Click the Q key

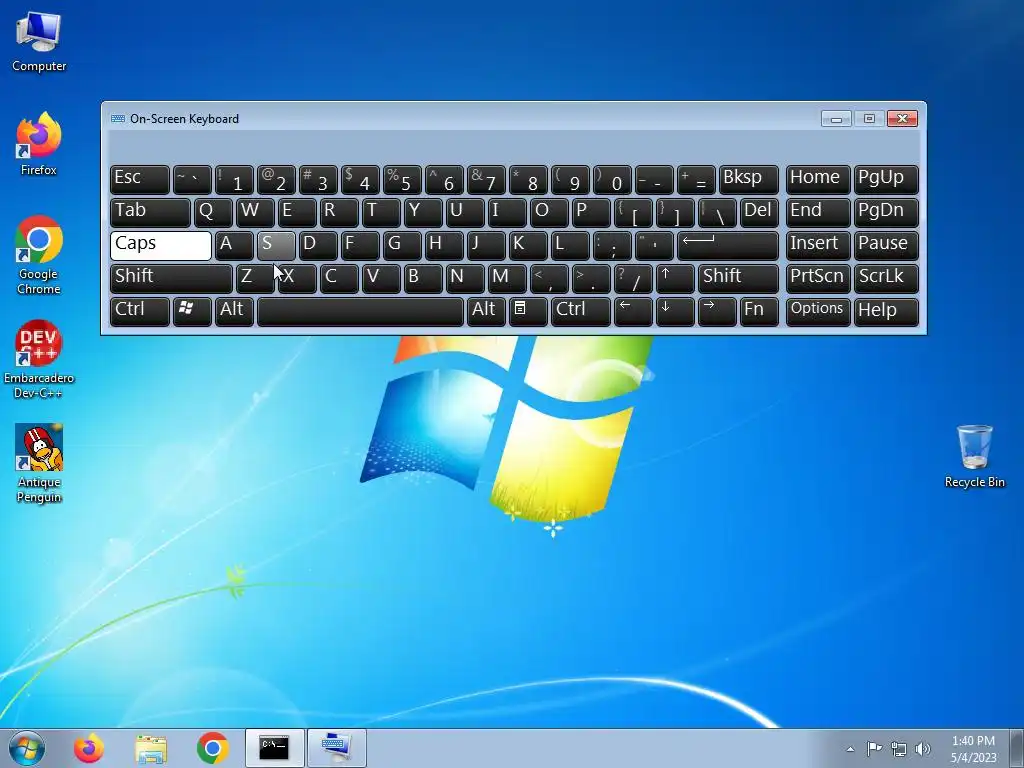point(213,213)
